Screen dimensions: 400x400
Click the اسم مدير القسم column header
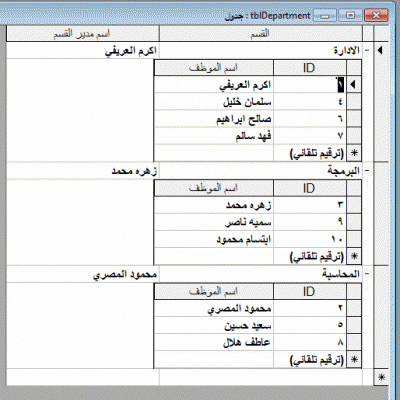point(83,34)
